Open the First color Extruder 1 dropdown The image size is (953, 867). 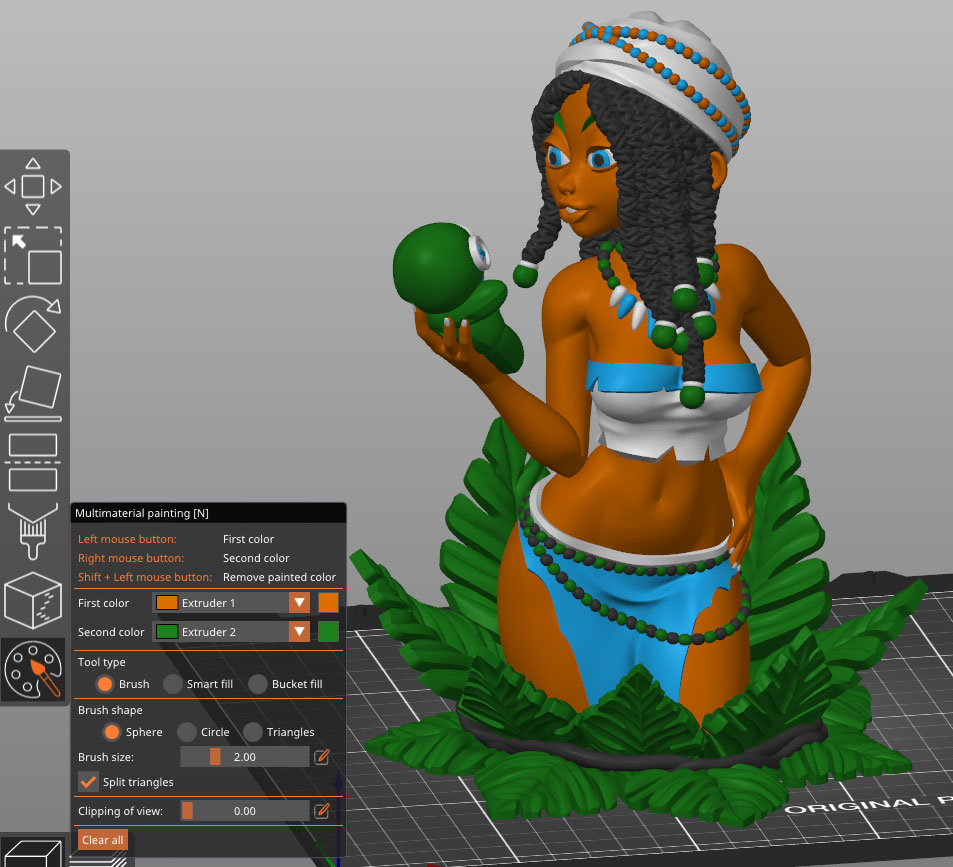click(x=231, y=603)
